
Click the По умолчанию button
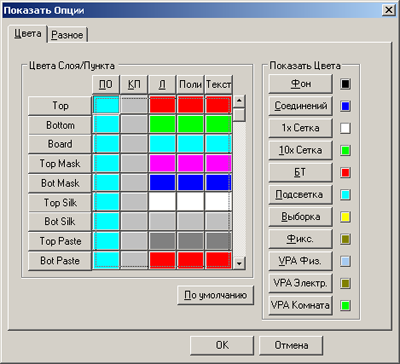pos(215,295)
